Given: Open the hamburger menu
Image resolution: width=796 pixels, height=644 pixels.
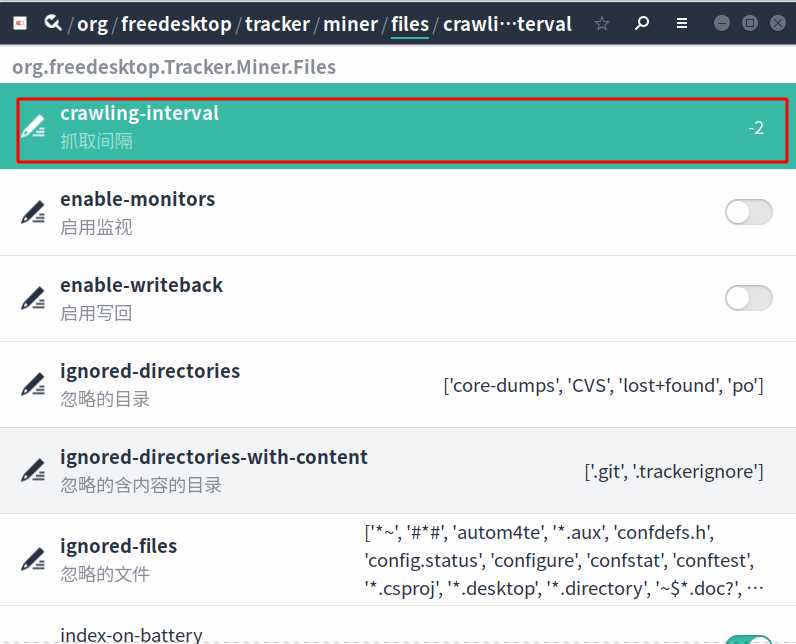Looking at the screenshot, I should [x=681, y=23].
